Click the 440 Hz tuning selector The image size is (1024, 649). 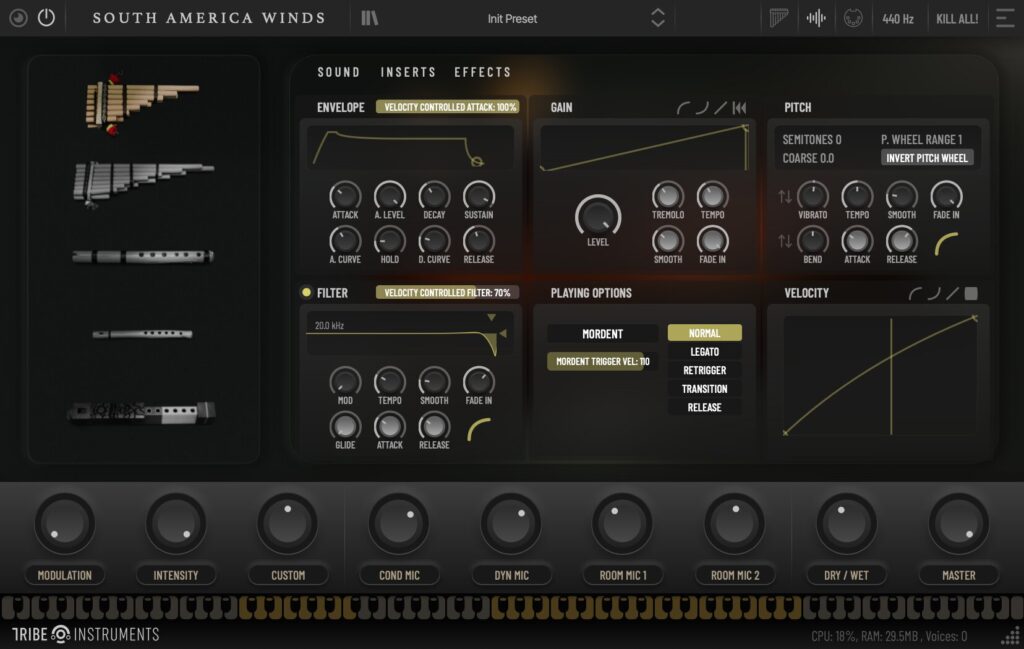coord(898,19)
